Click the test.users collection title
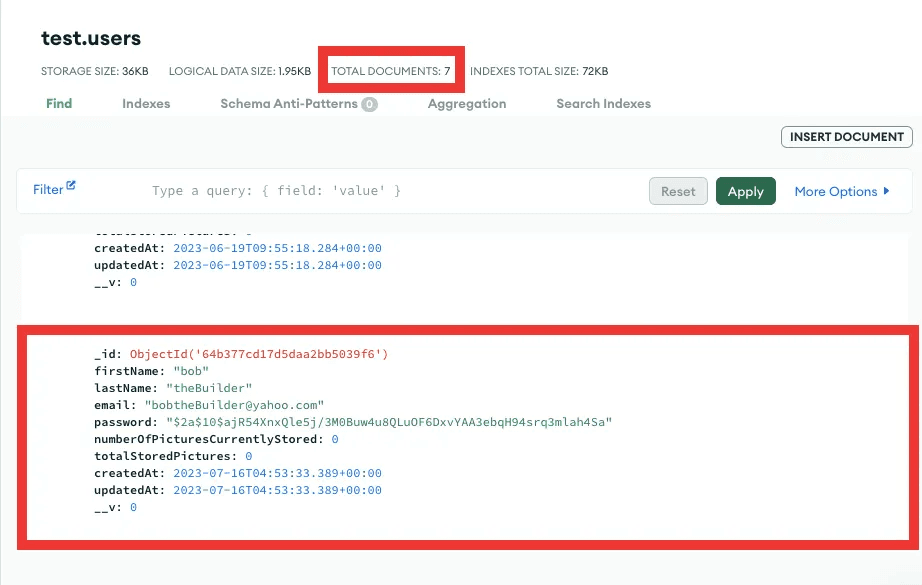922x585 pixels. 91,39
